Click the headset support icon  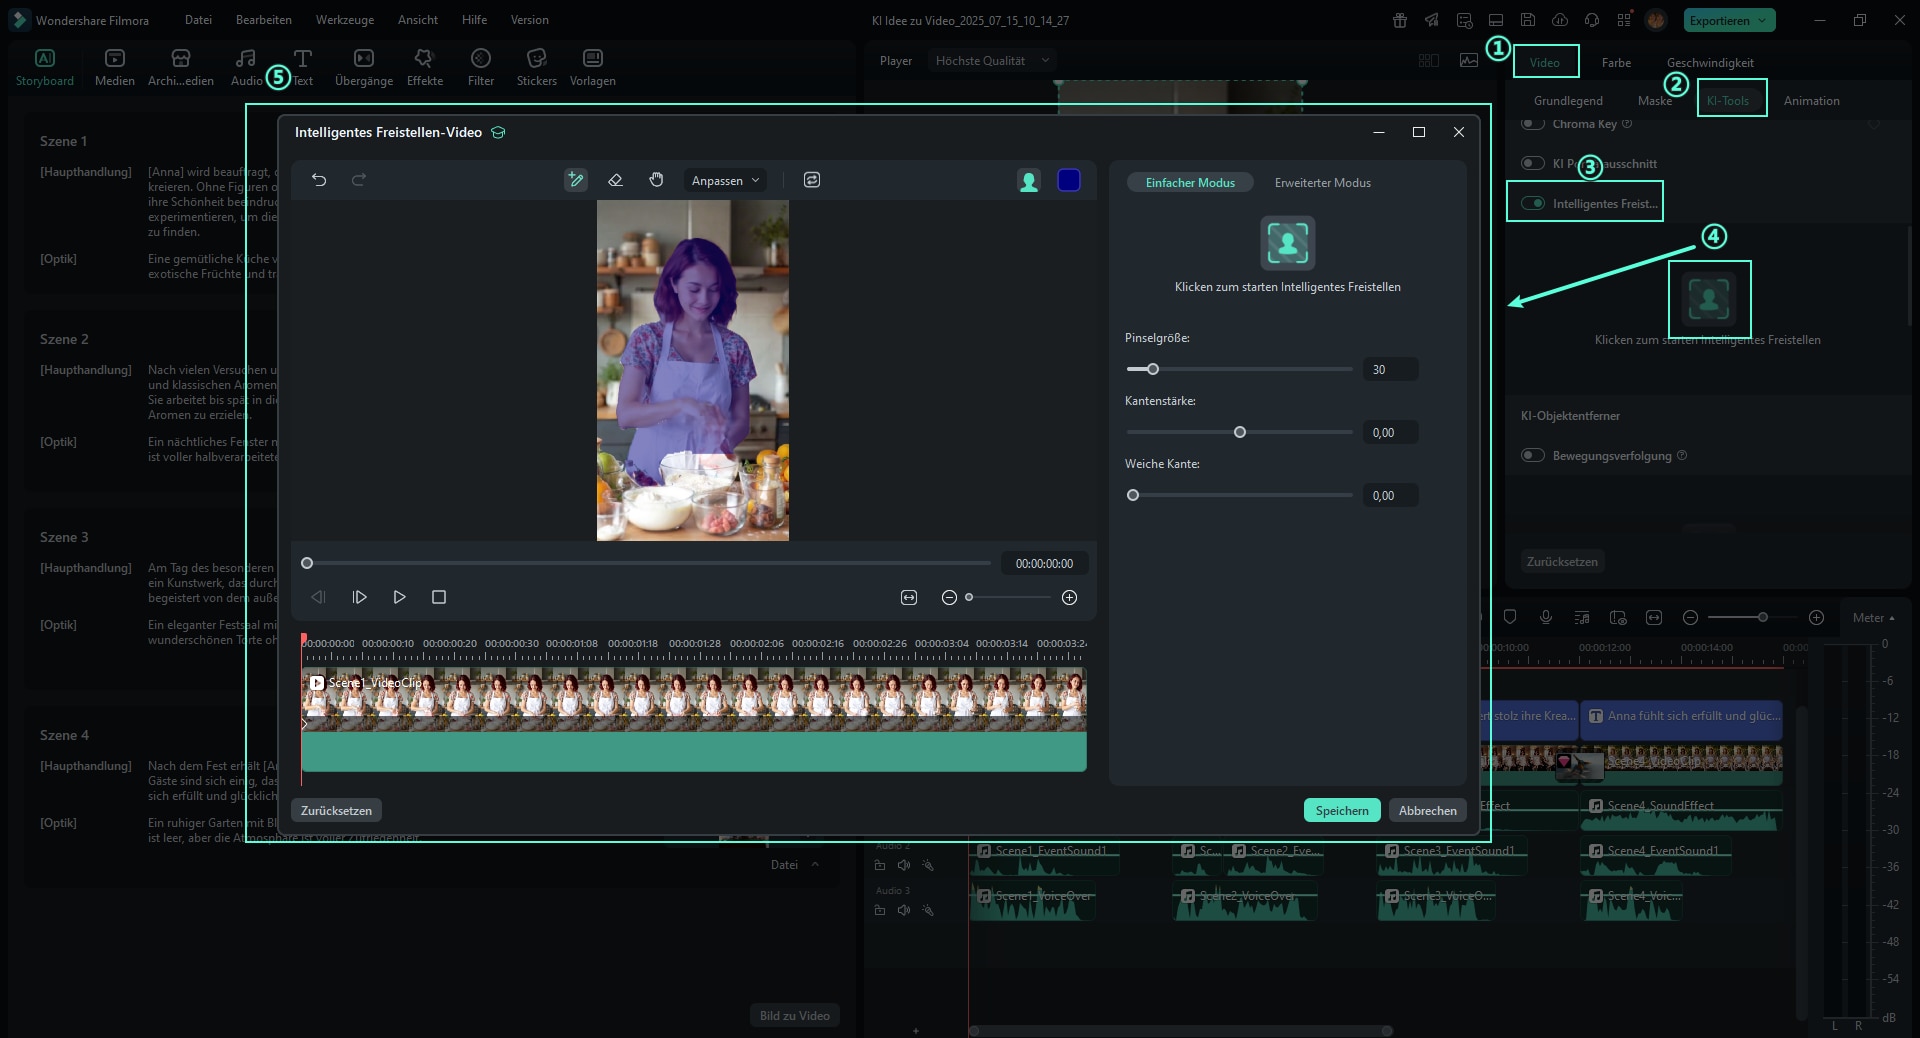[1592, 20]
